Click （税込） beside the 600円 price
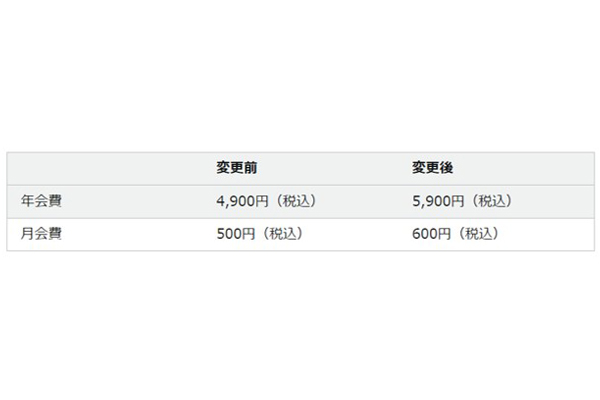The width and height of the screenshot is (600, 400). click(x=476, y=234)
